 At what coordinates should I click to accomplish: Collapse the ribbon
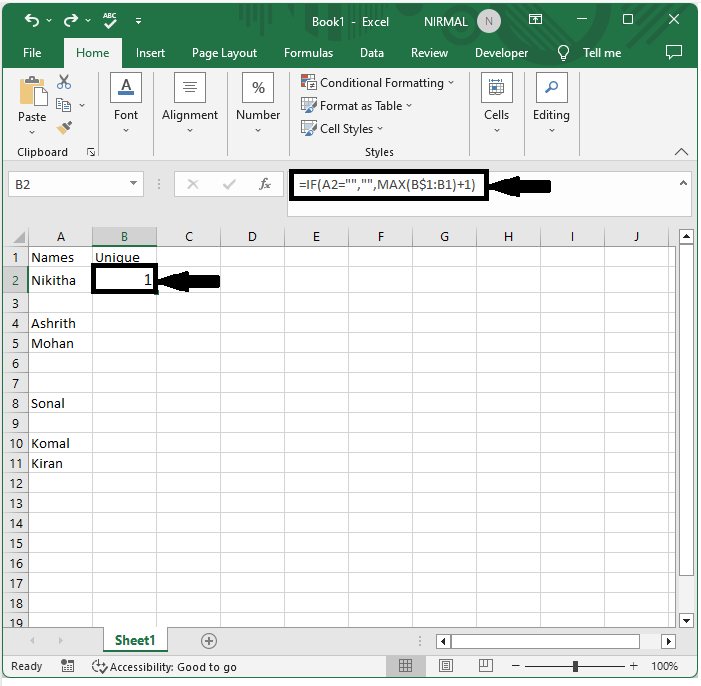click(681, 152)
